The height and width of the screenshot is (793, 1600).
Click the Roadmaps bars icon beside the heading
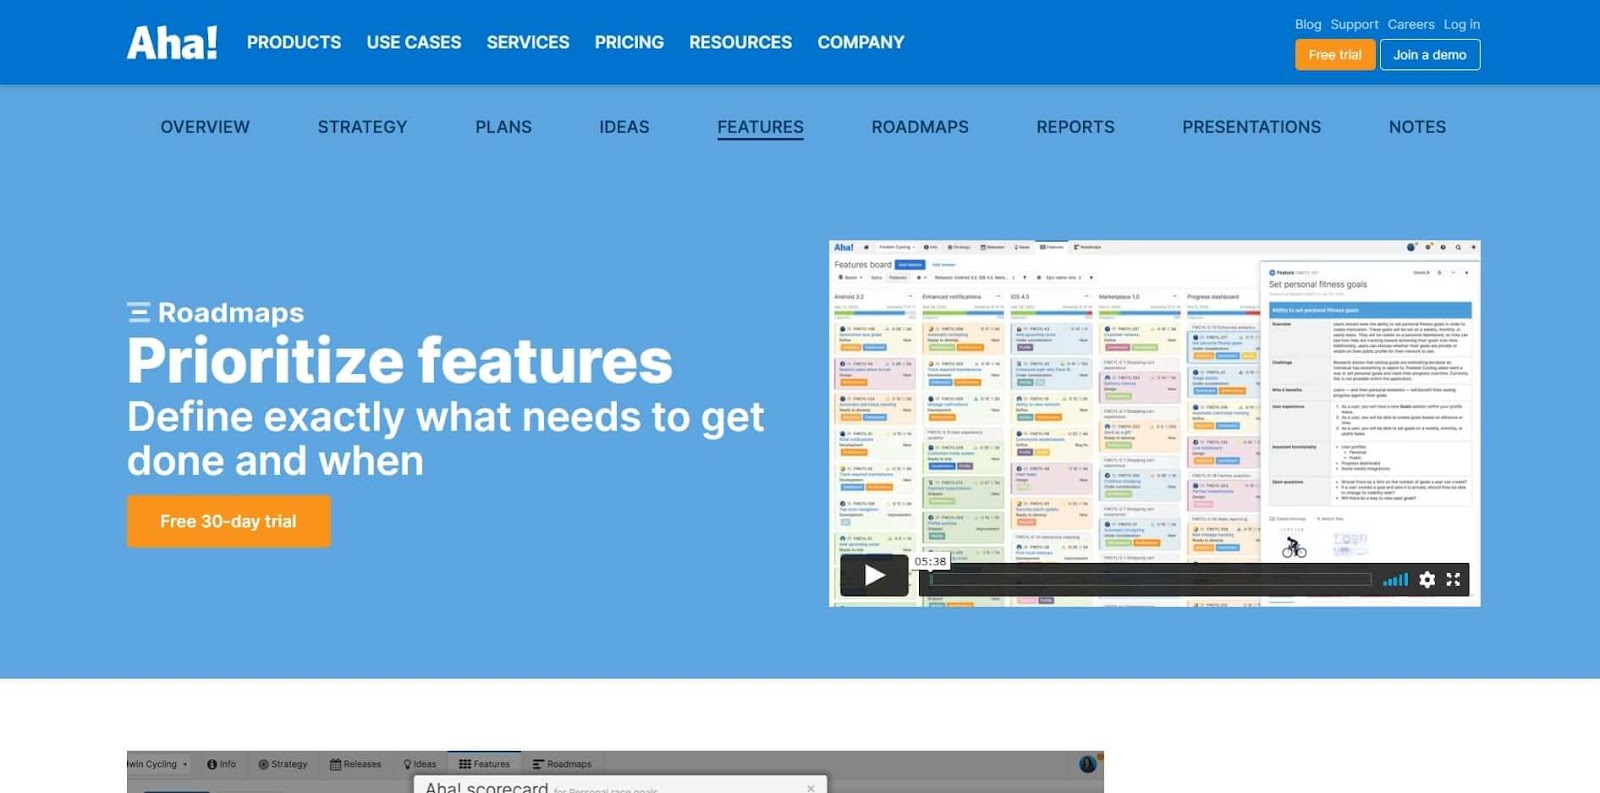click(139, 313)
